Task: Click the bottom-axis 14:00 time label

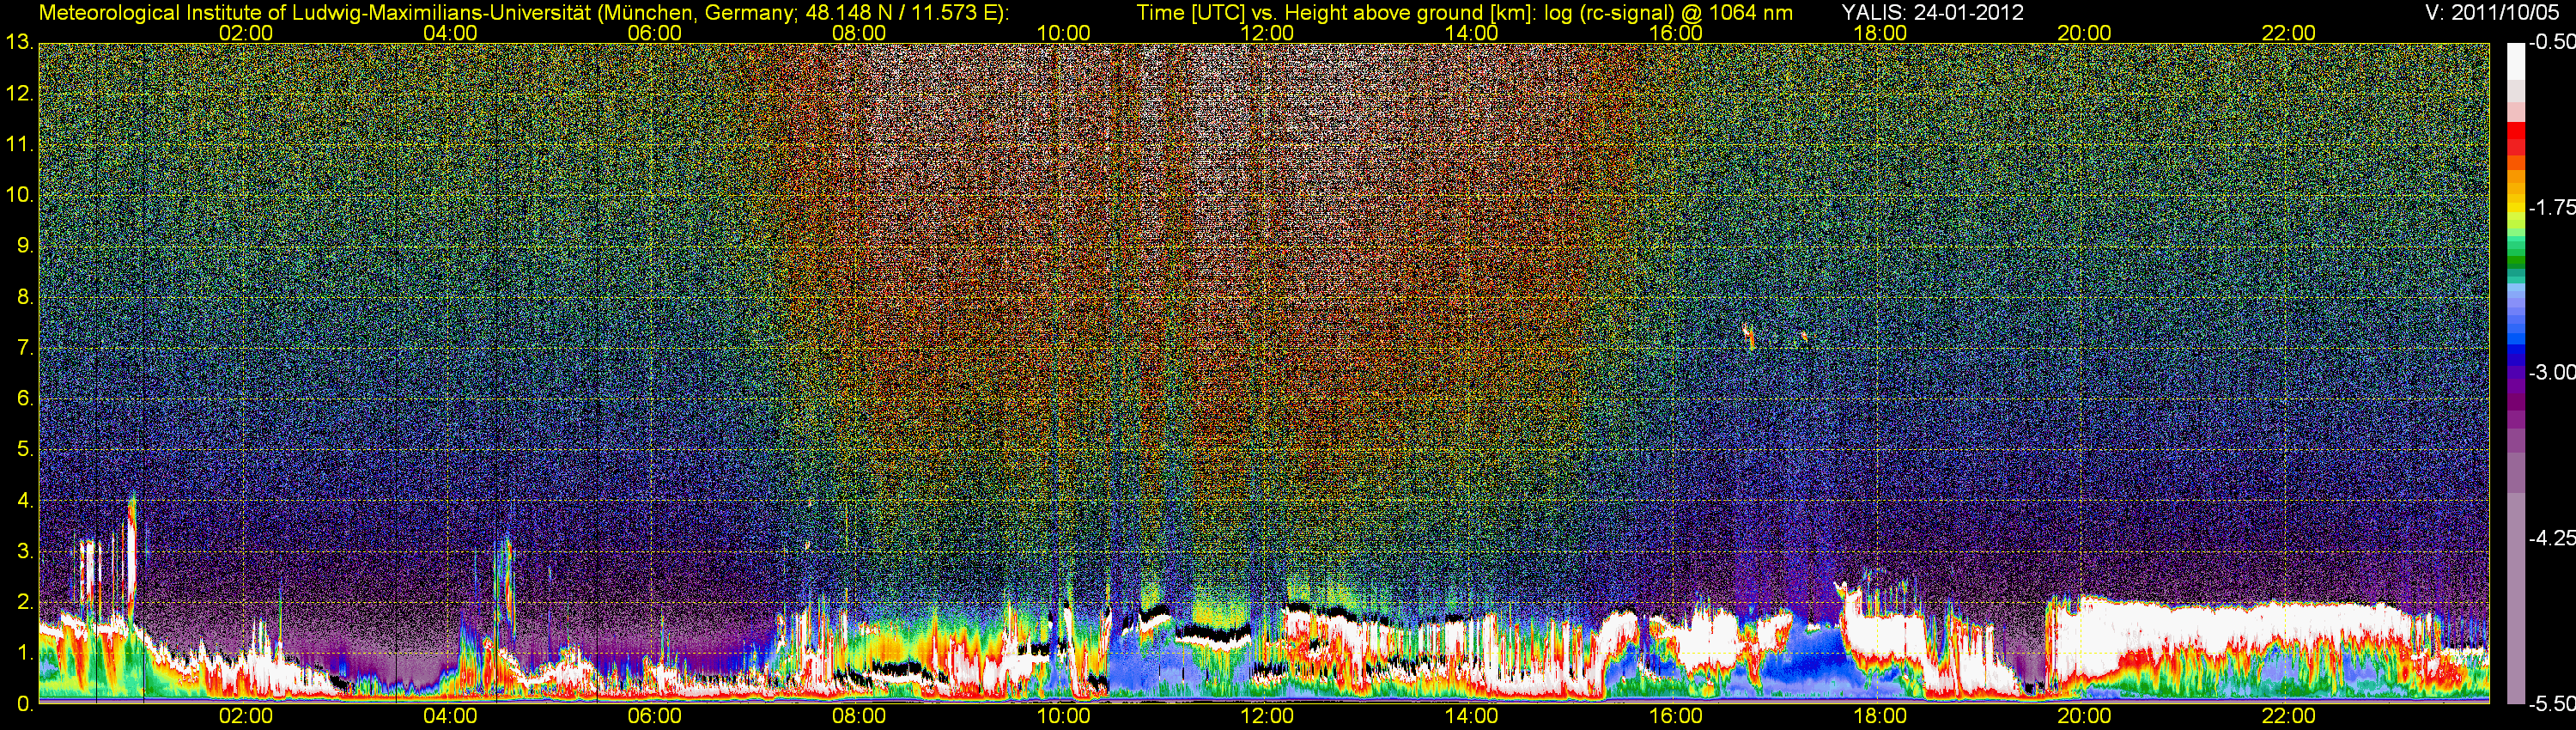Action: coord(1472,717)
